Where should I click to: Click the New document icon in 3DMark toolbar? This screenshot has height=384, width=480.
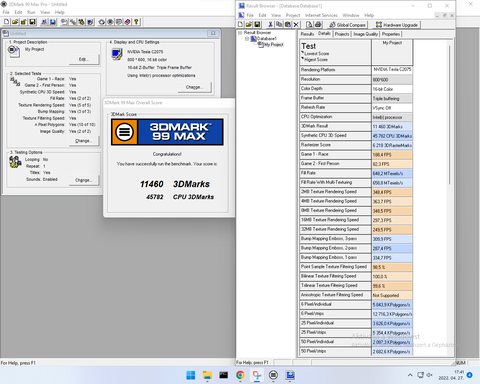click(6, 22)
